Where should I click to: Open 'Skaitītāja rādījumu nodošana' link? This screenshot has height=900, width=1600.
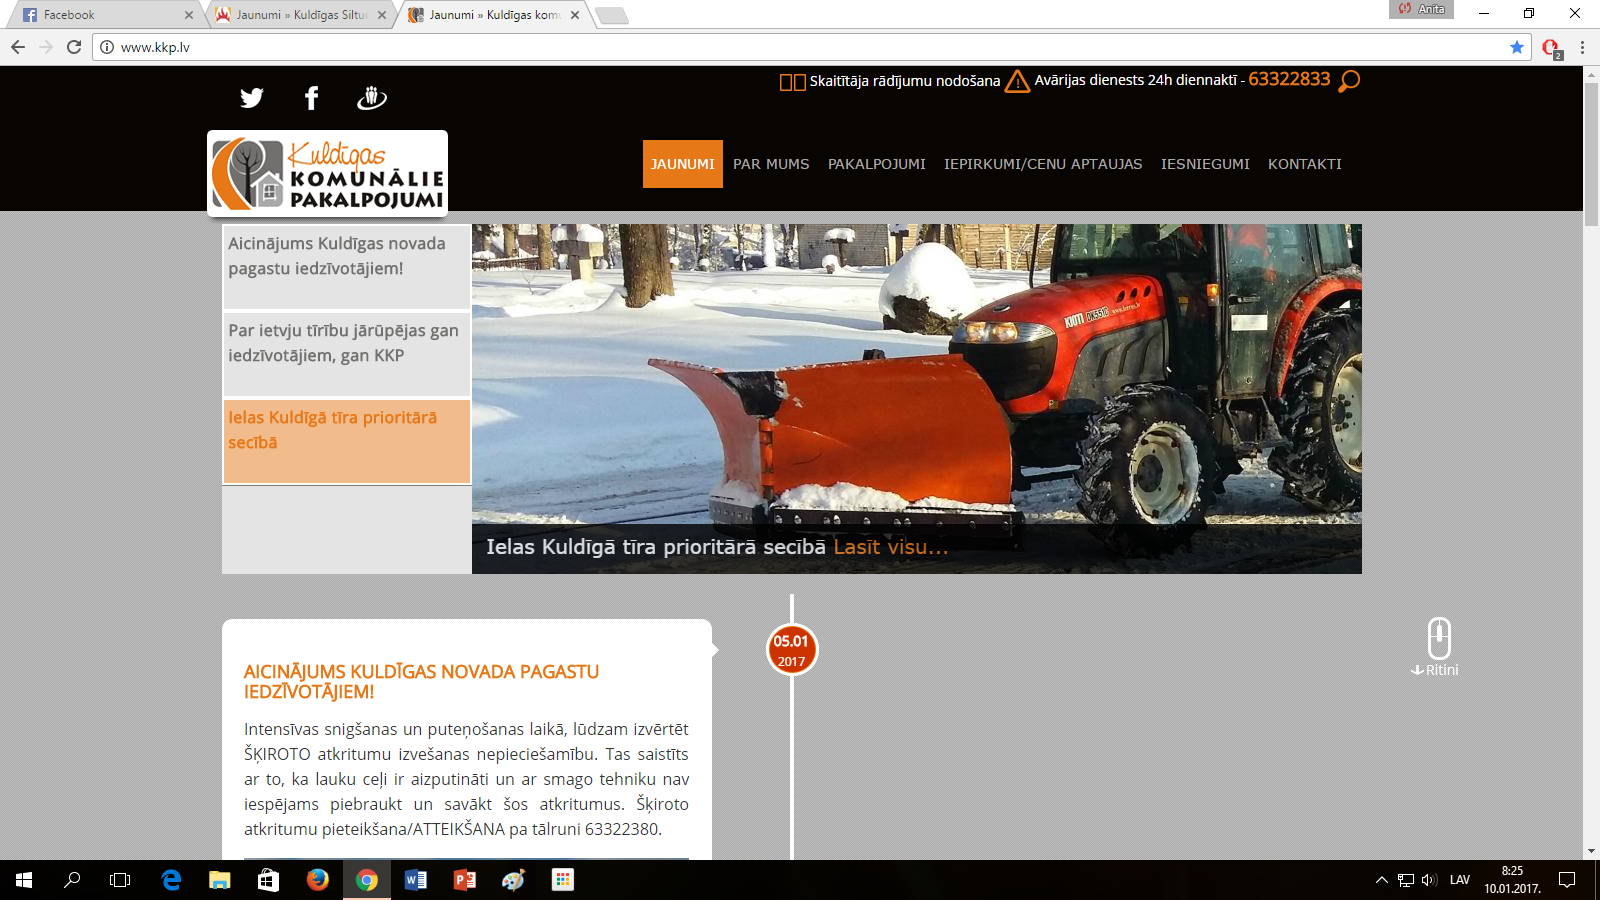point(904,81)
